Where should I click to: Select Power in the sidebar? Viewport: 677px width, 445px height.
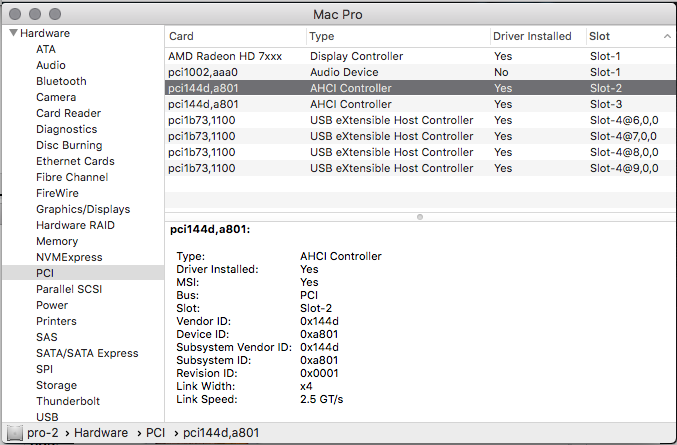[52, 305]
